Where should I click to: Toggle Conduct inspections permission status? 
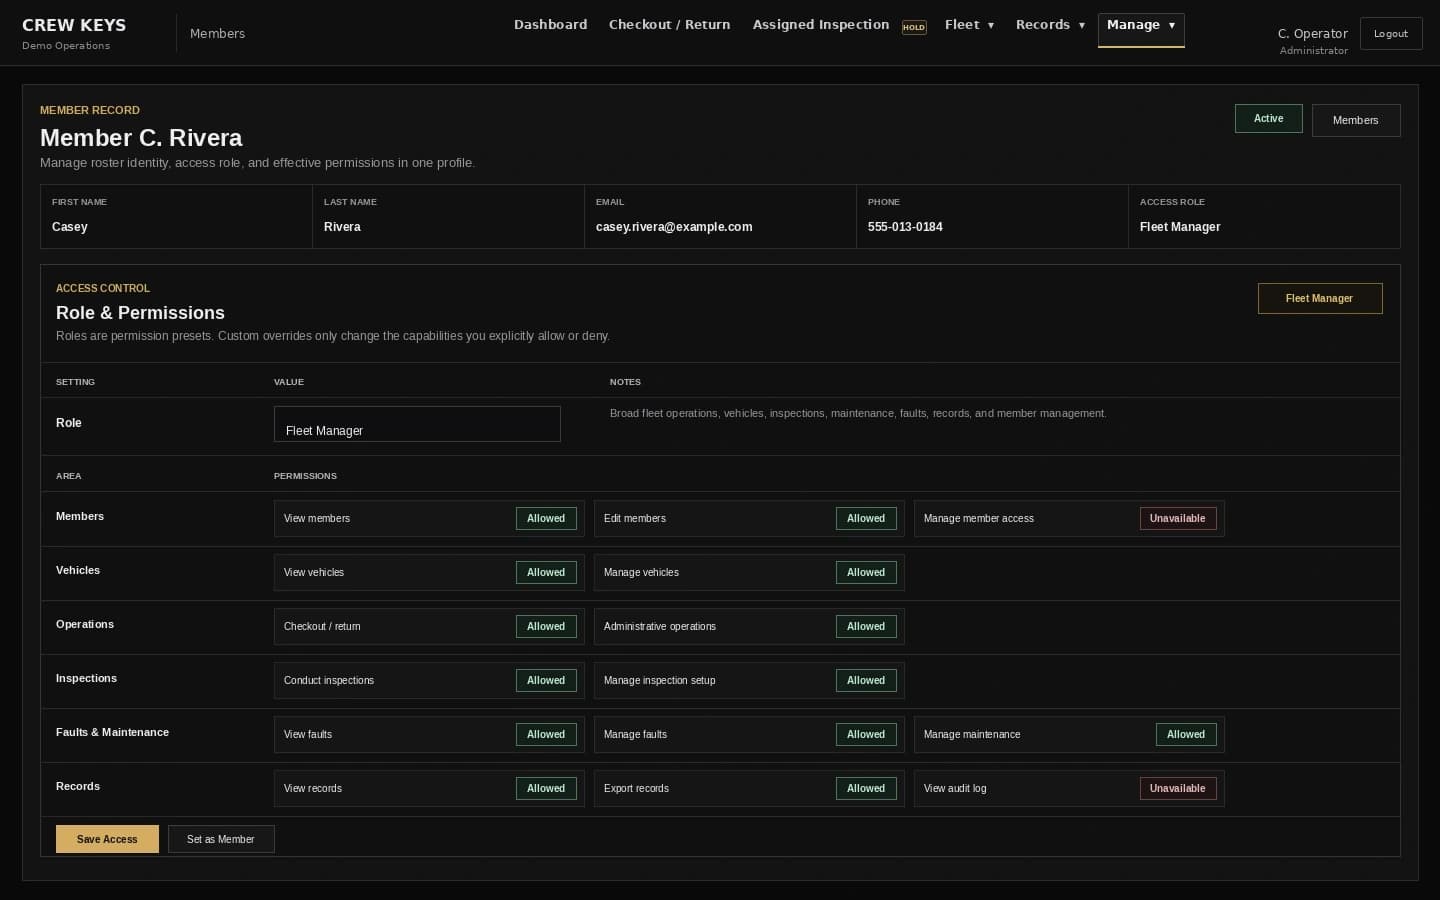pyautogui.click(x=546, y=680)
